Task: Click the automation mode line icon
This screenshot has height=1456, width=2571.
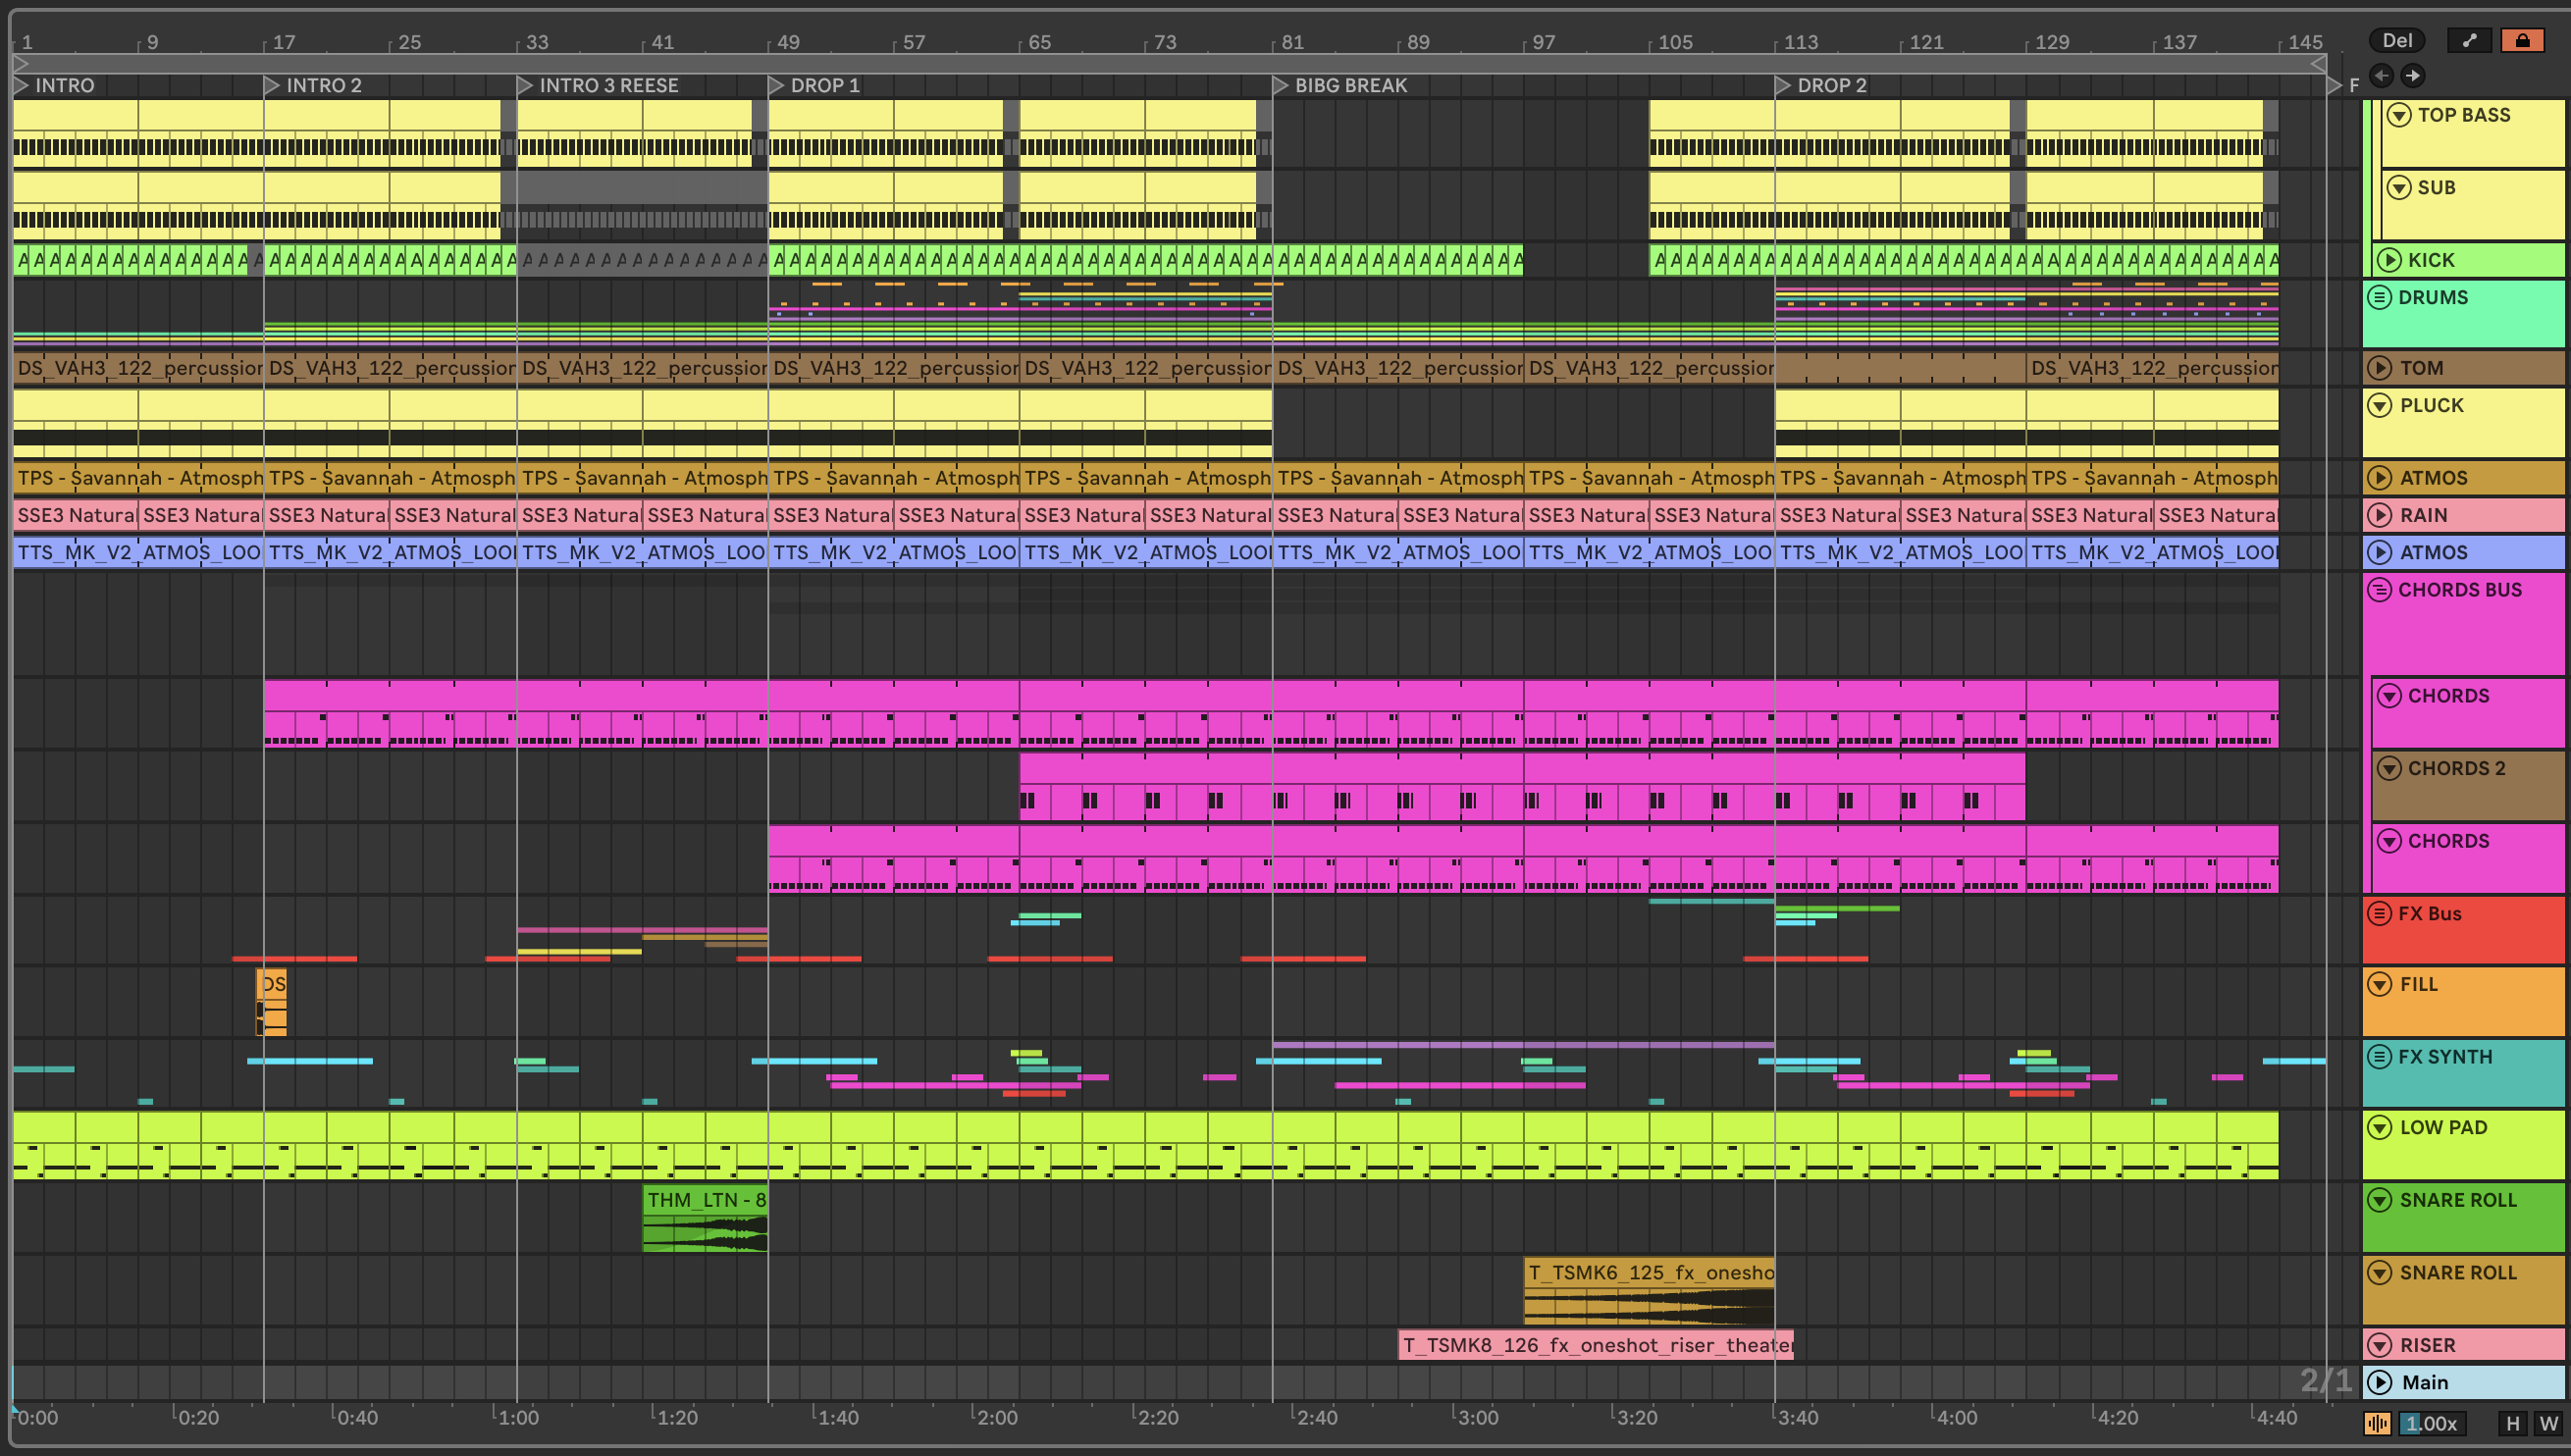Action: pyautogui.click(x=2469, y=40)
